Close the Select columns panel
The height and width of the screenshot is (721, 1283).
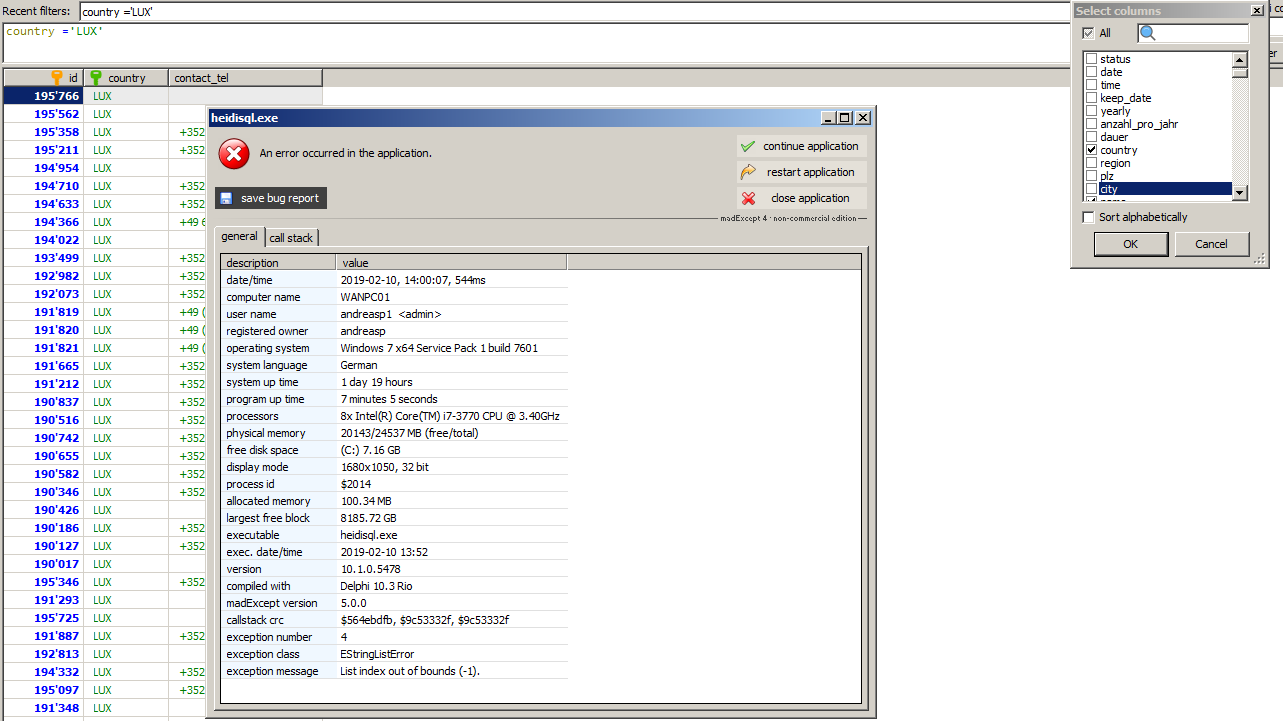(1257, 10)
